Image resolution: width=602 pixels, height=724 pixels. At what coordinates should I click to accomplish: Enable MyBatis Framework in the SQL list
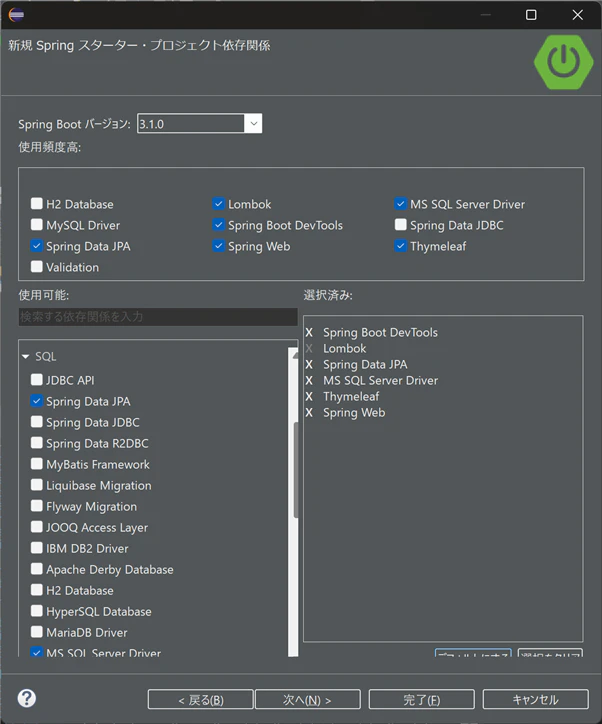tap(36, 464)
